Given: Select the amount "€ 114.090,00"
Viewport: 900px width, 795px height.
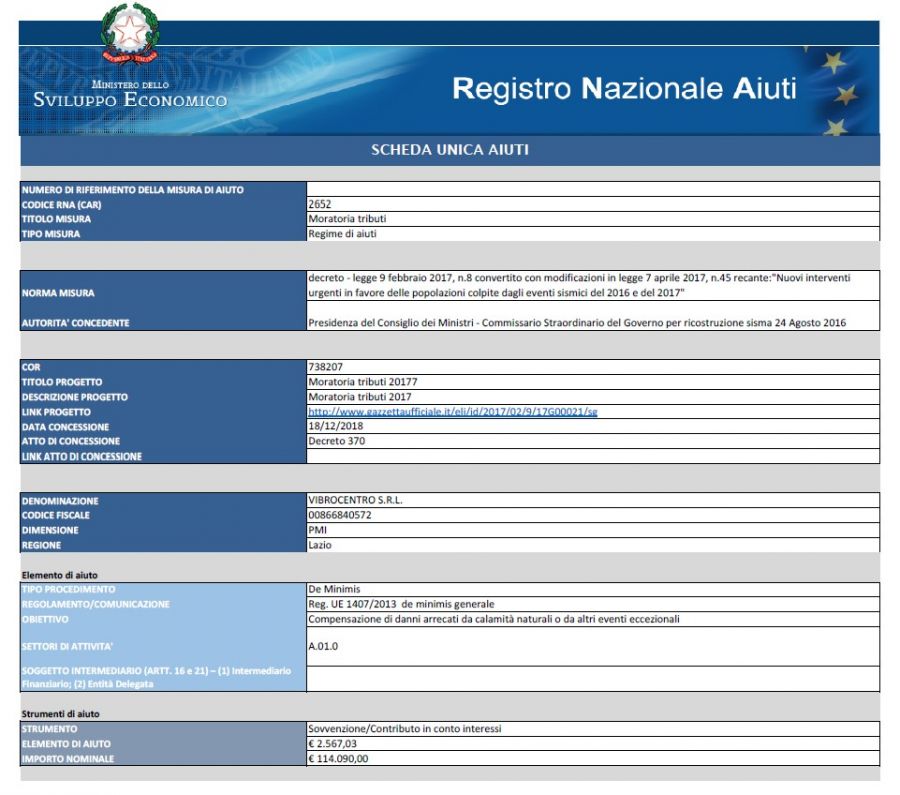Looking at the screenshot, I should 338,759.
